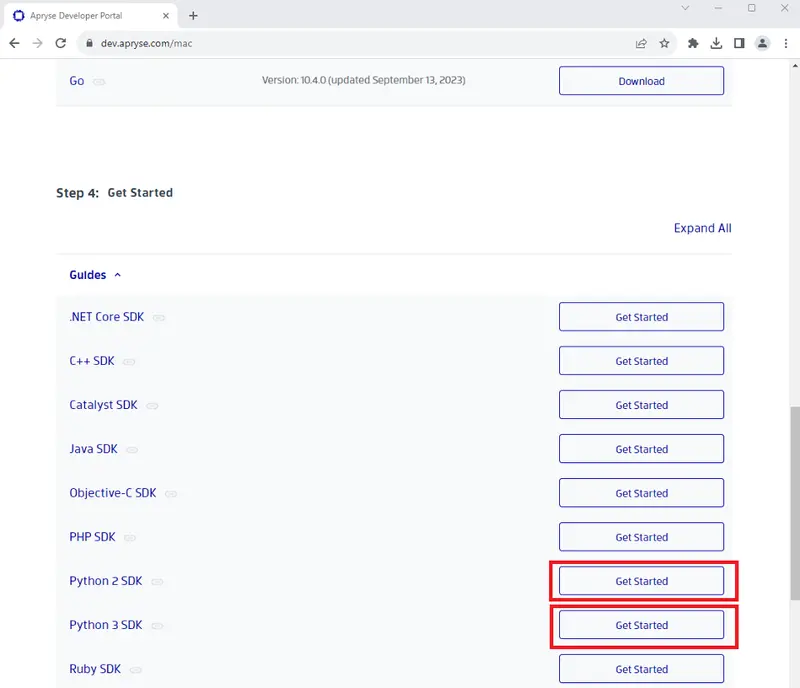Open a new tab with plus icon
800x688 pixels.
coord(193,16)
